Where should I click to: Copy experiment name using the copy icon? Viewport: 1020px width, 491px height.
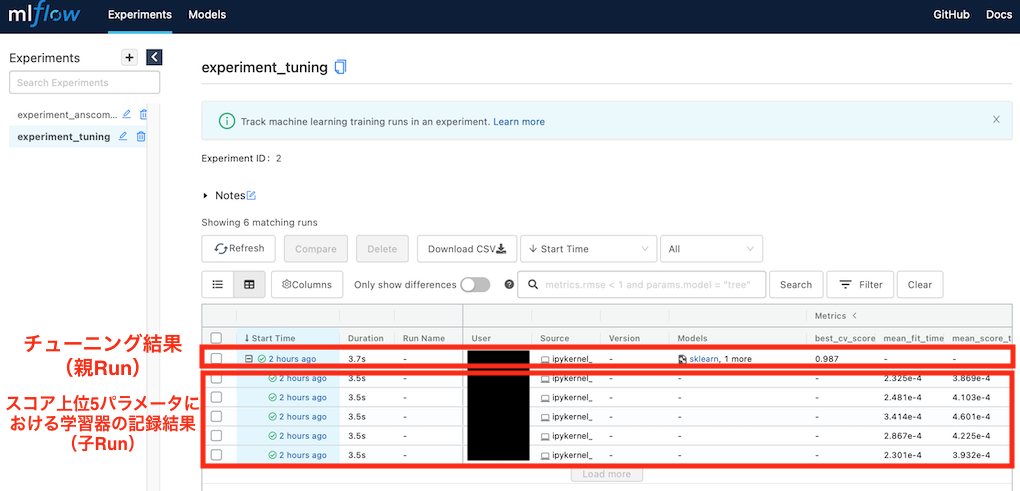(x=341, y=67)
